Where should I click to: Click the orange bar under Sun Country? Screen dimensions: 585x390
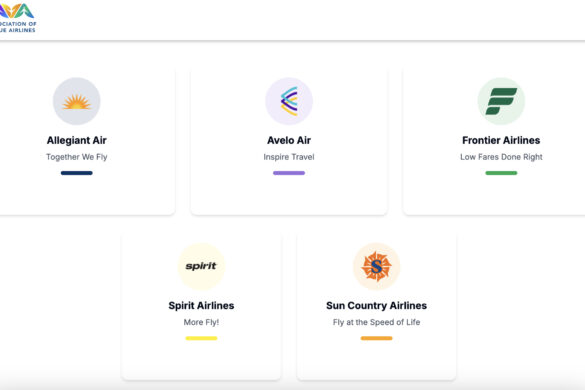tap(376, 338)
